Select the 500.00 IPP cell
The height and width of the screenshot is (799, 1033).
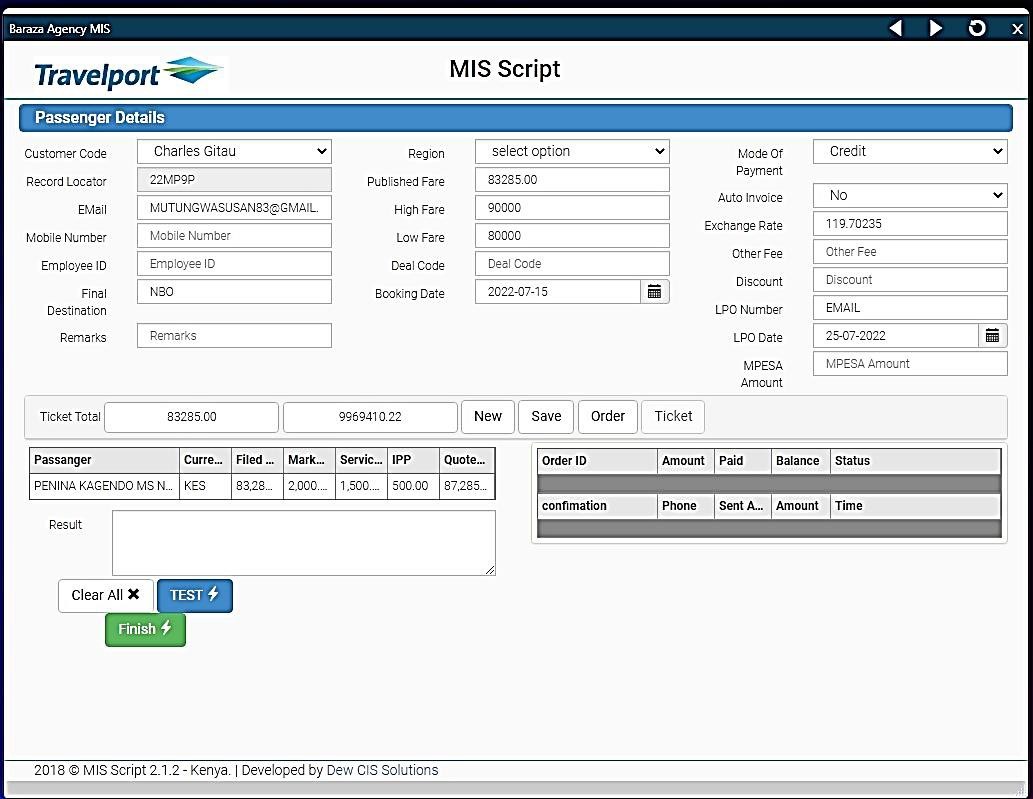(x=413, y=486)
